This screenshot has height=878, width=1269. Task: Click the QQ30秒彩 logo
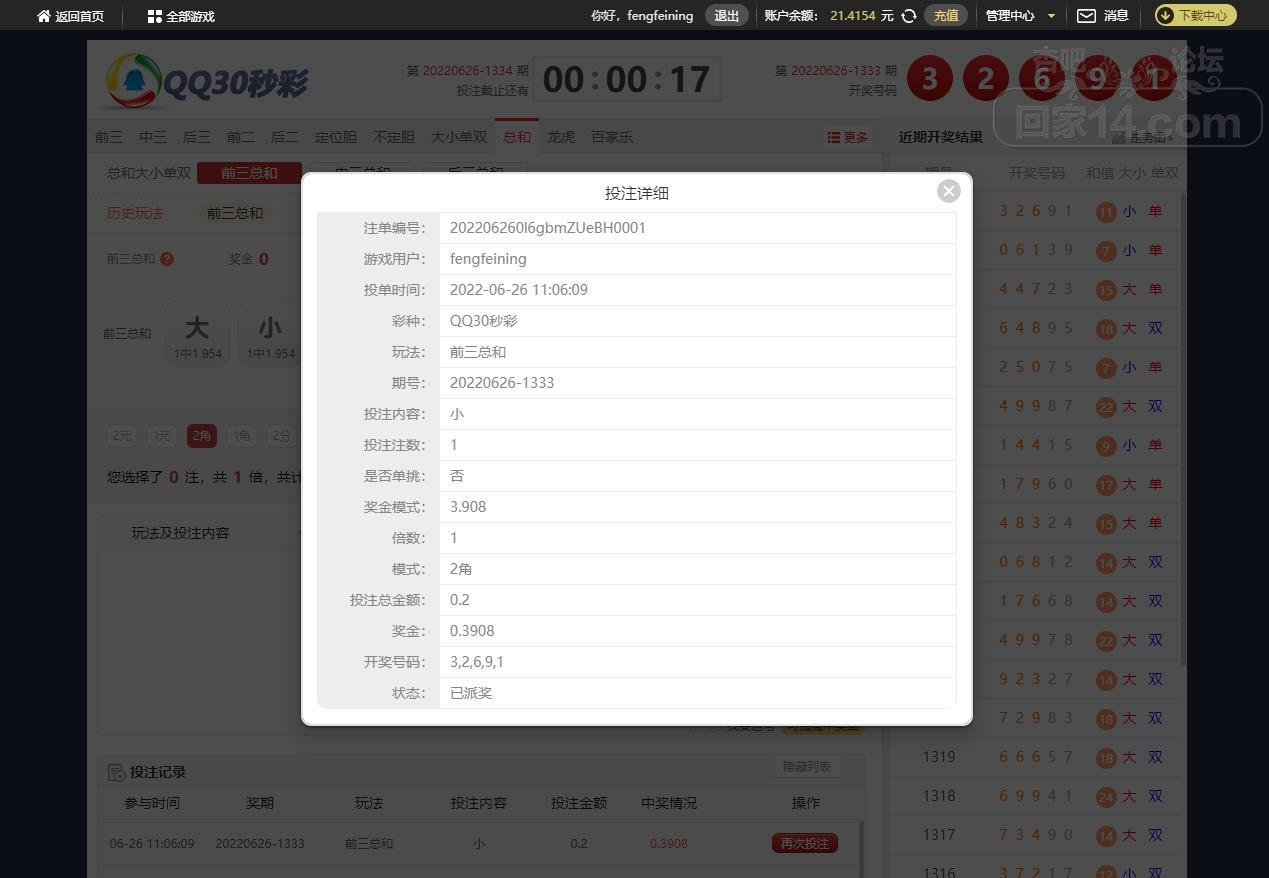click(x=207, y=81)
